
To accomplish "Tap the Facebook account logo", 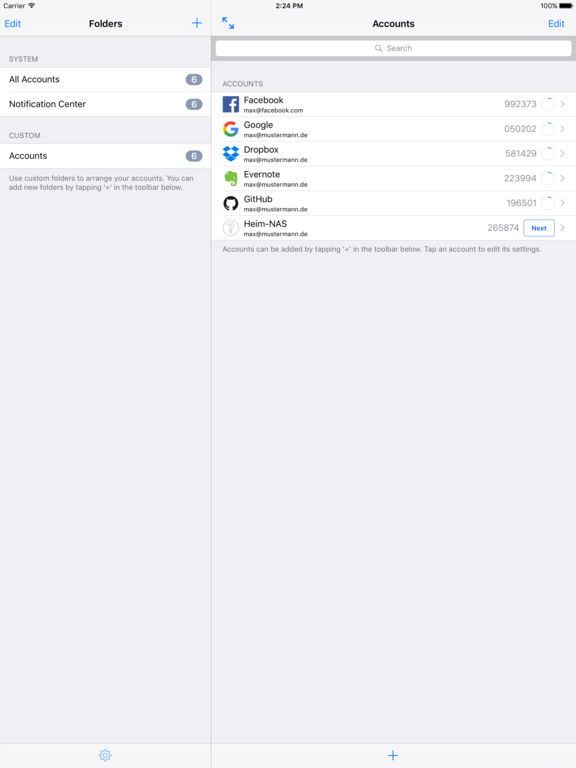I will tap(231, 104).
